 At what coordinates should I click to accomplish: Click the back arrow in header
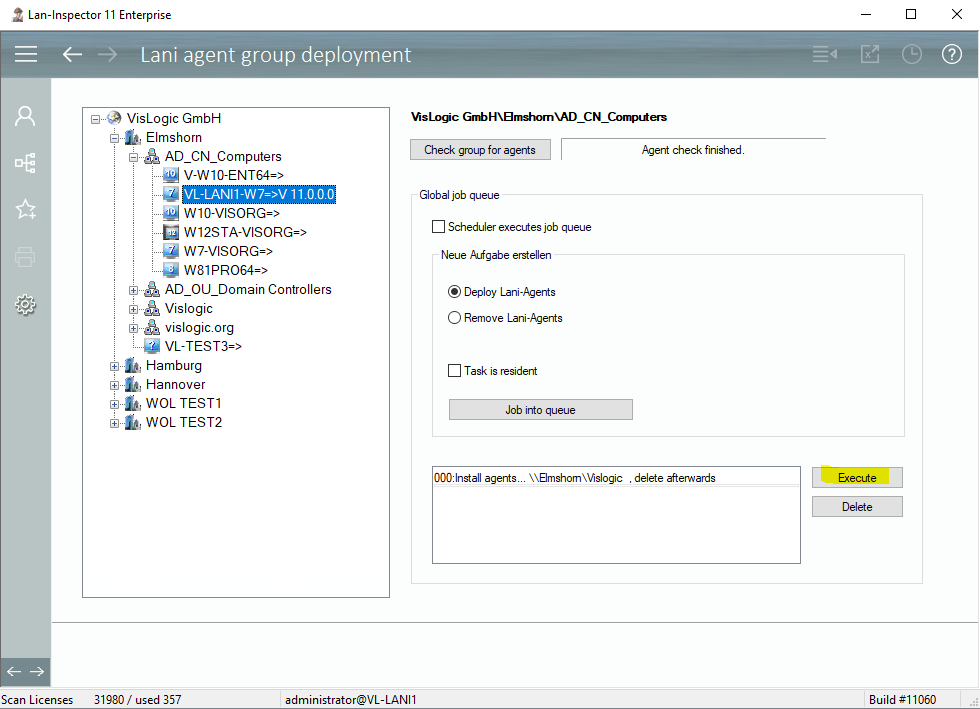72,54
